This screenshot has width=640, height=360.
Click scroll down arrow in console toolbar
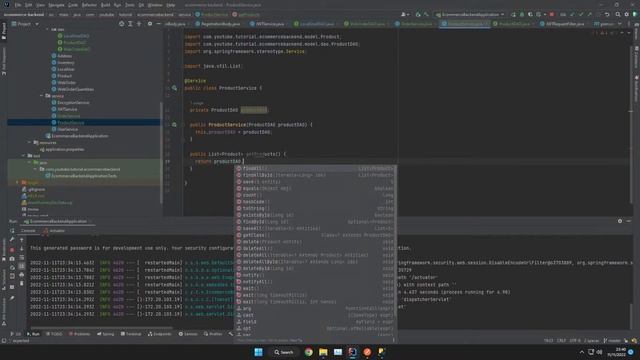(22, 249)
